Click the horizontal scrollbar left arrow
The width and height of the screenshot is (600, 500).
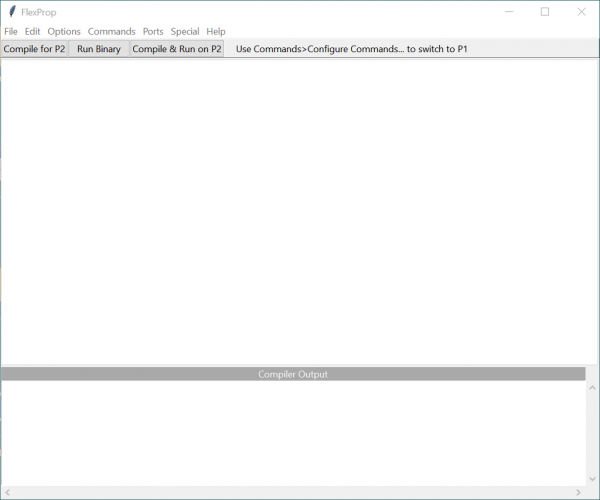point(6,492)
